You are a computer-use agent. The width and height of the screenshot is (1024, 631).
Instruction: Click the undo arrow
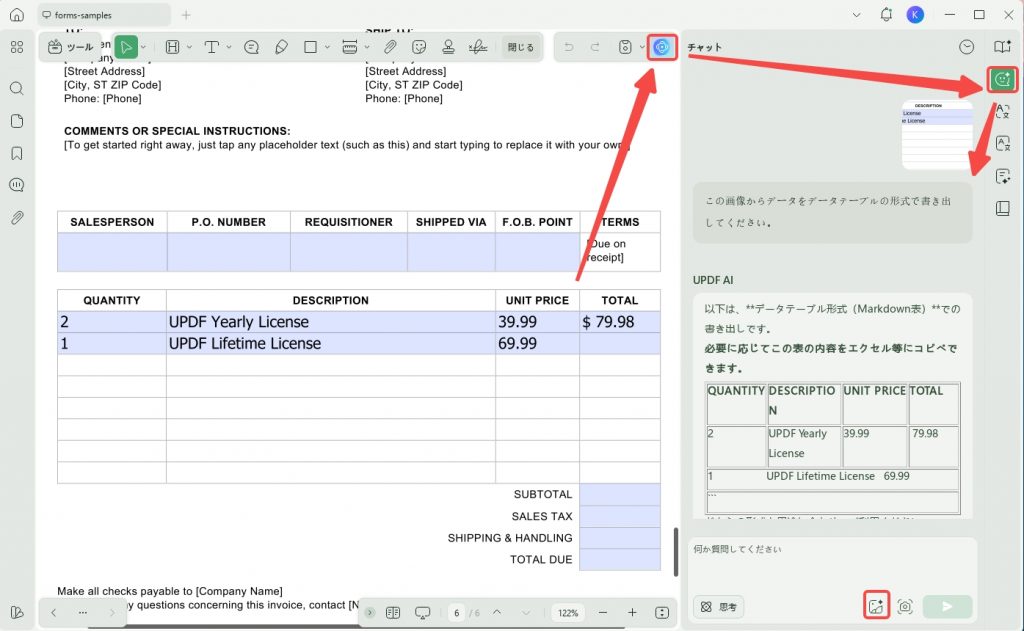(569, 47)
